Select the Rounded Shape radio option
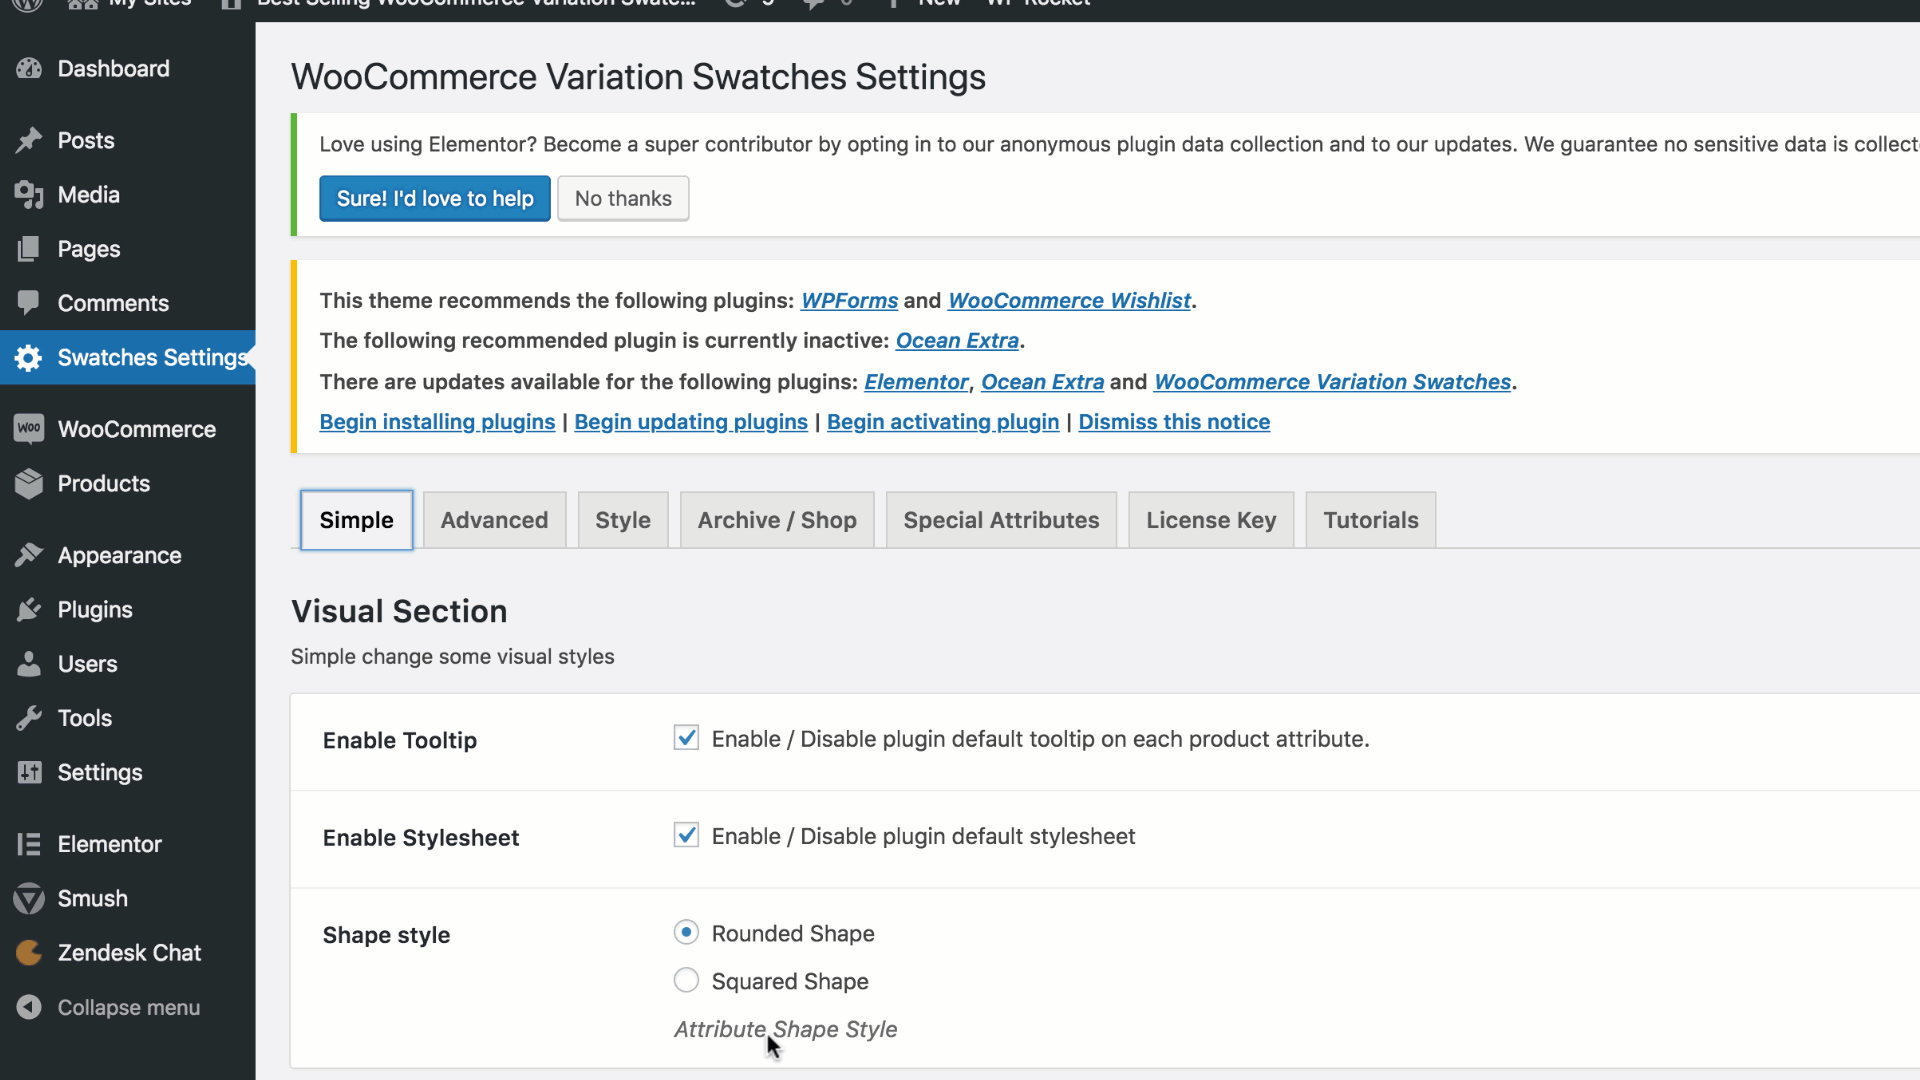1920x1080 pixels. click(x=686, y=932)
